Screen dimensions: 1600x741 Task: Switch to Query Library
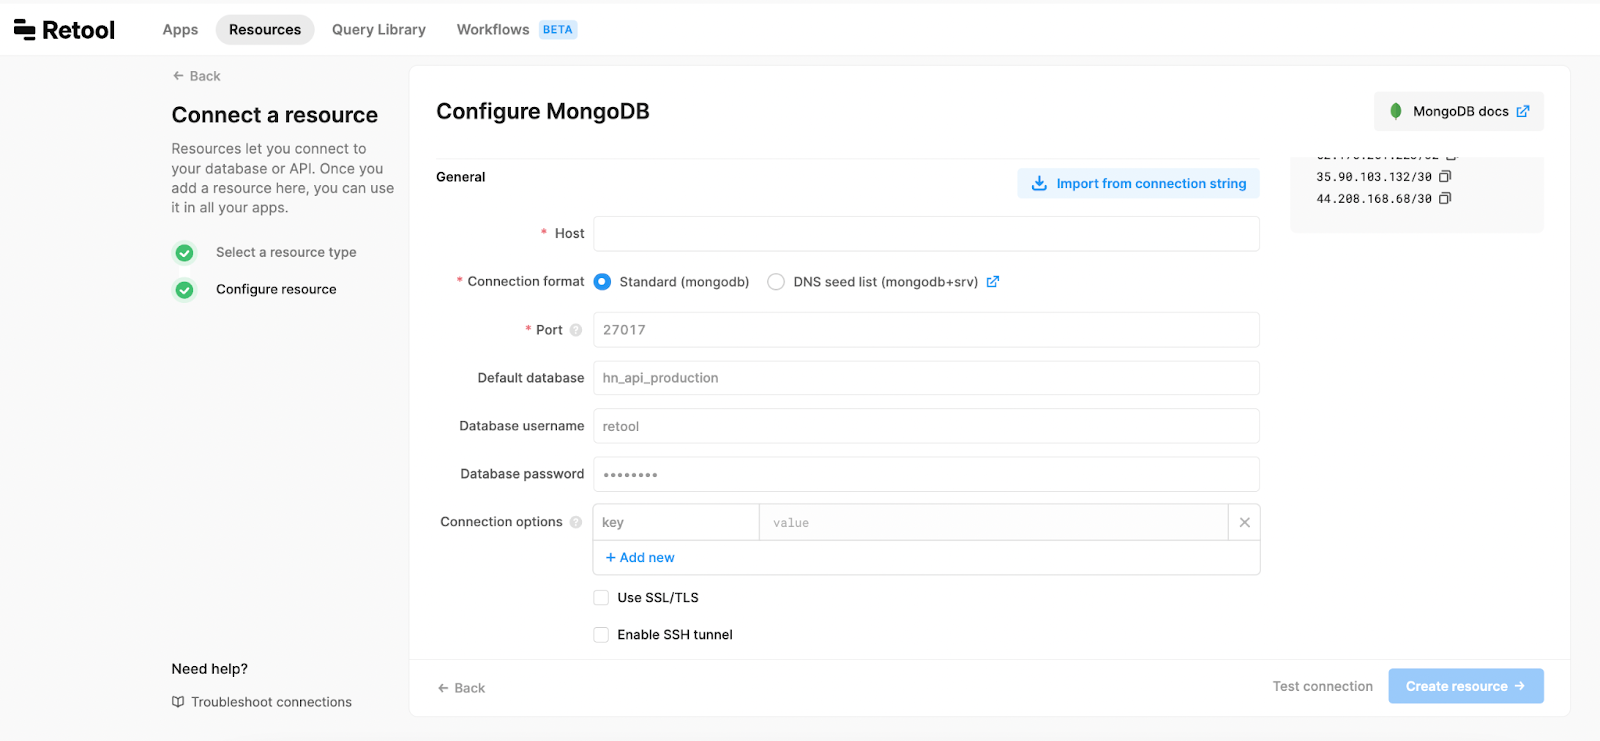pyautogui.click(x=379, y=30)
